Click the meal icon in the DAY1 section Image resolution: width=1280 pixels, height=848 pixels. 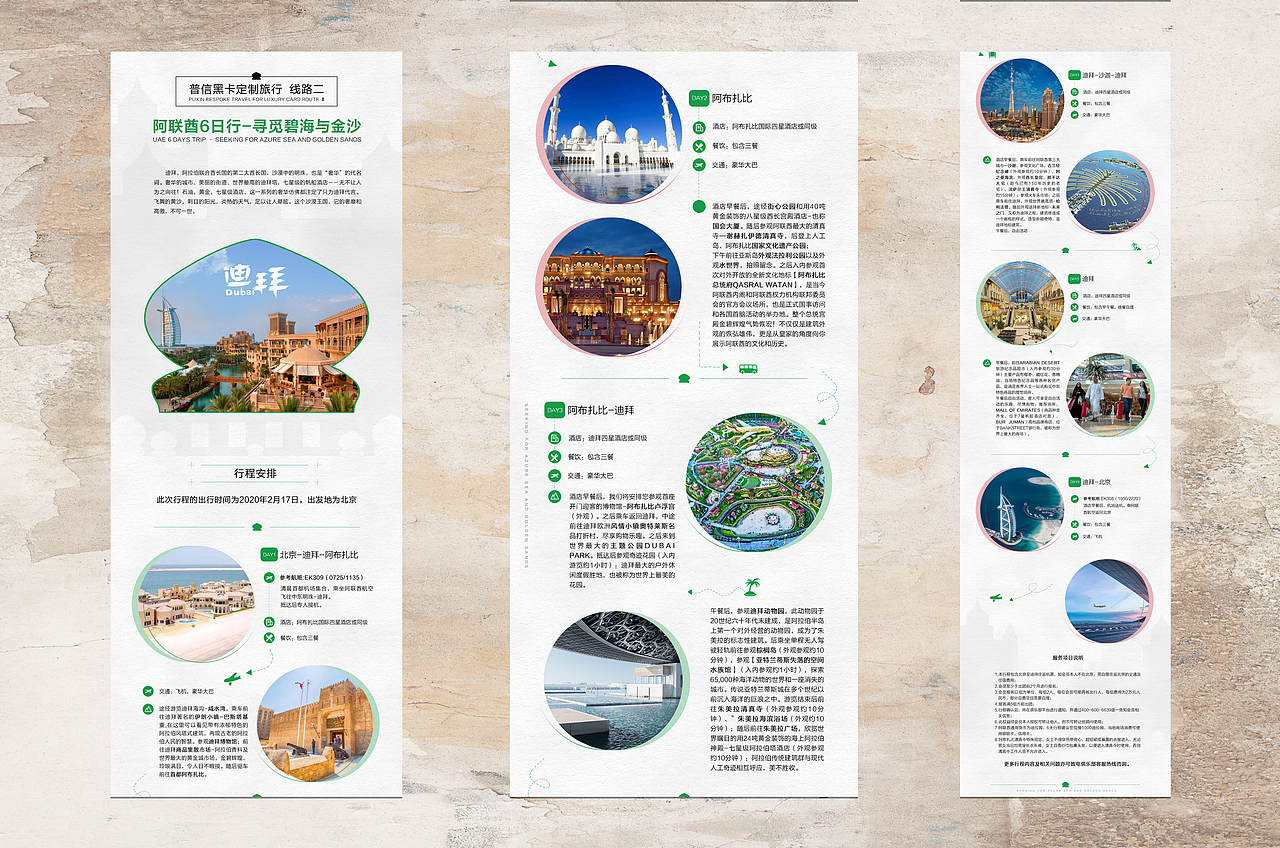coord(269,638)
